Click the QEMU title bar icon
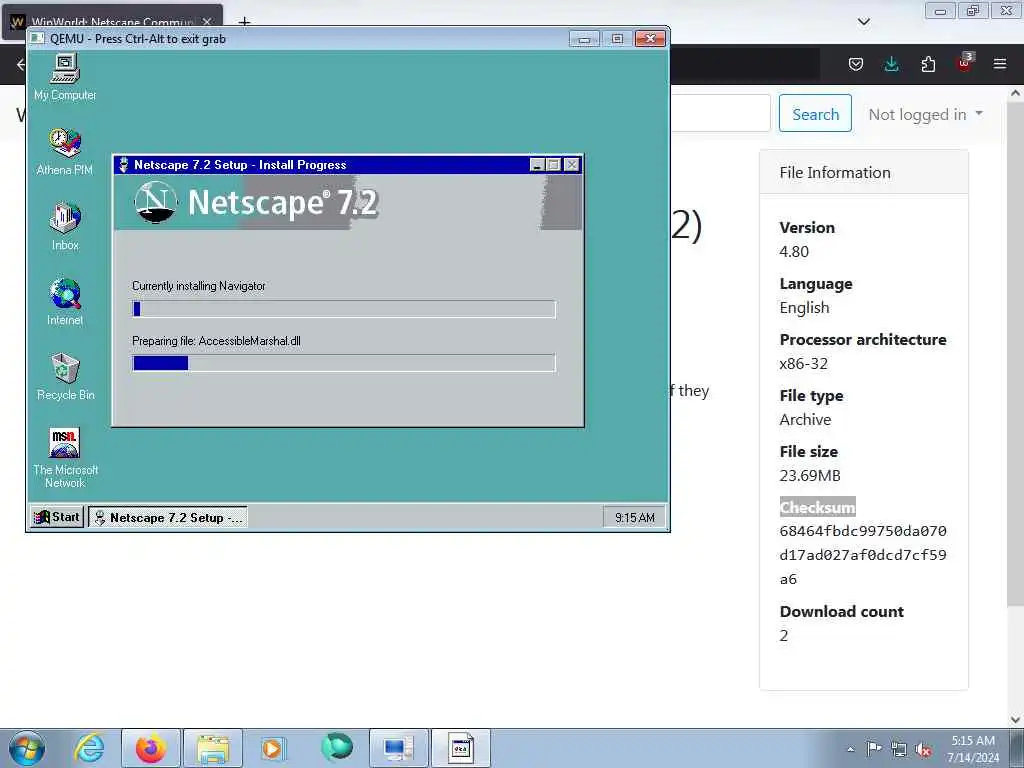Viewport: 1024px width, 768px height. pyautogui.click(x=38, y=39)
